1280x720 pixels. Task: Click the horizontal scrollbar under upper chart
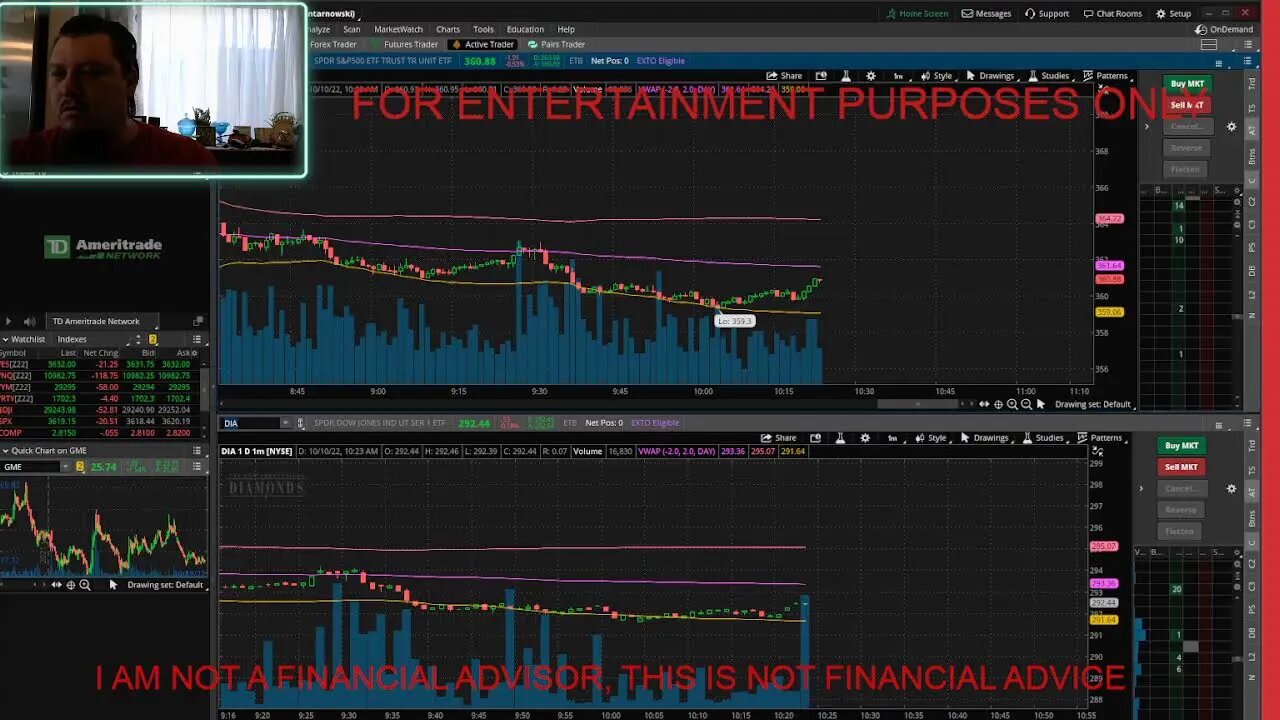918,404
